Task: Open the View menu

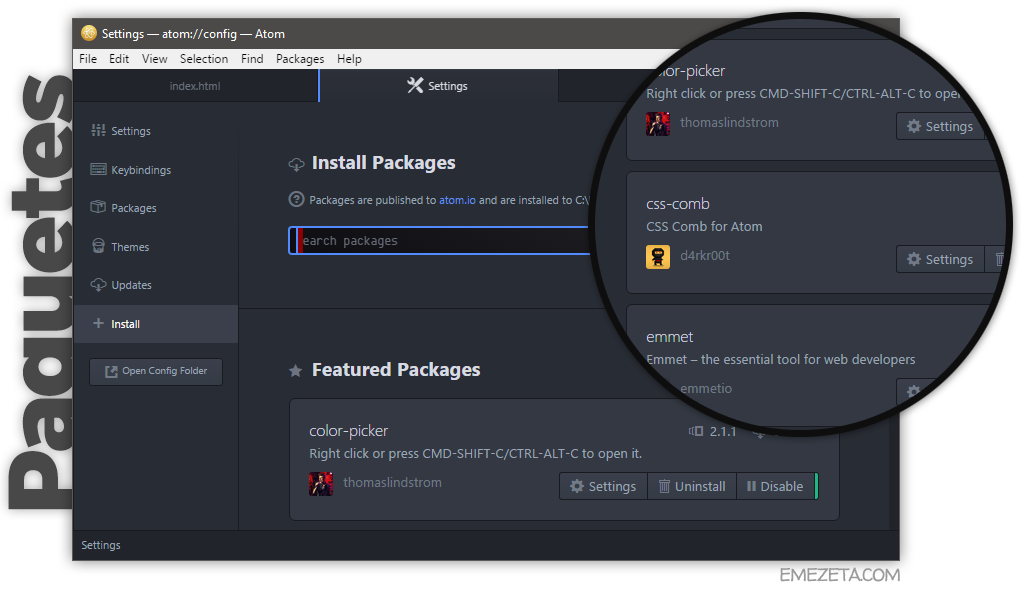Action: coord(154,59)
